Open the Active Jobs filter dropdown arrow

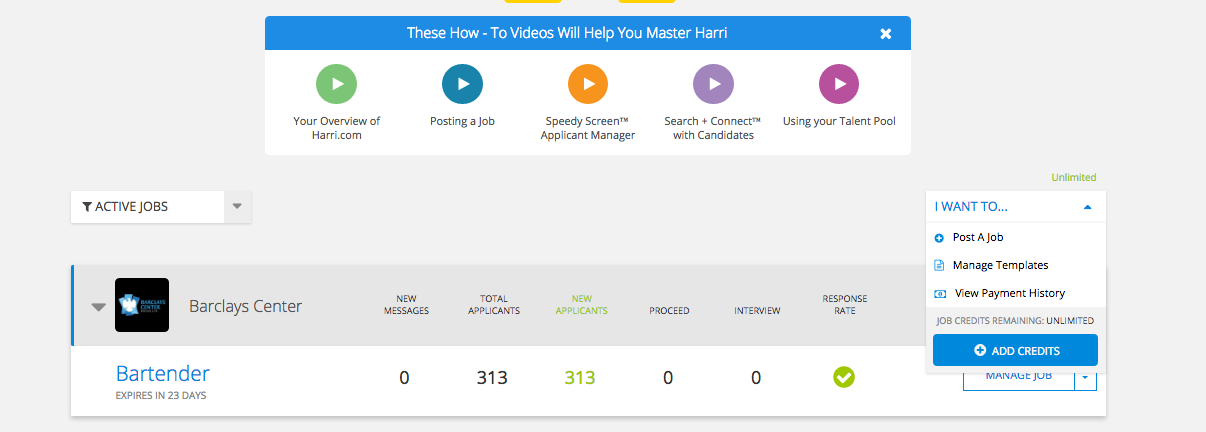tap(238, 207)
